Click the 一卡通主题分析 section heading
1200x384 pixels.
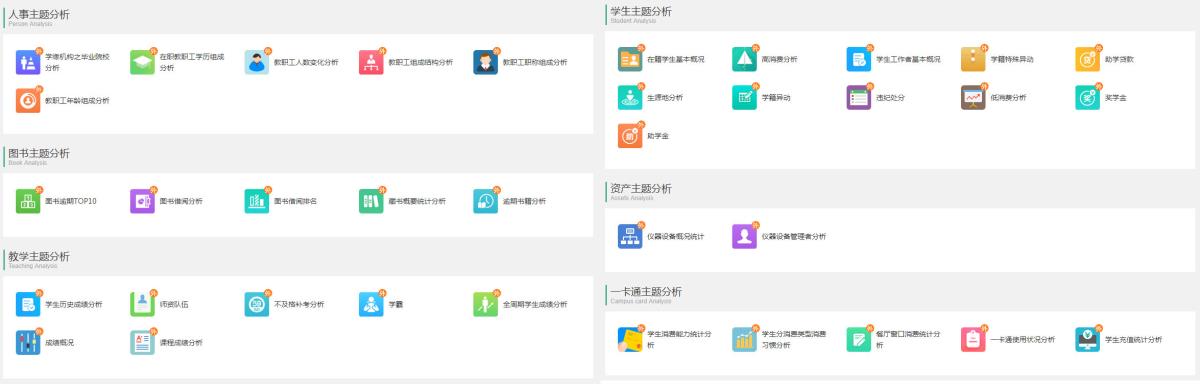point(646,291)
